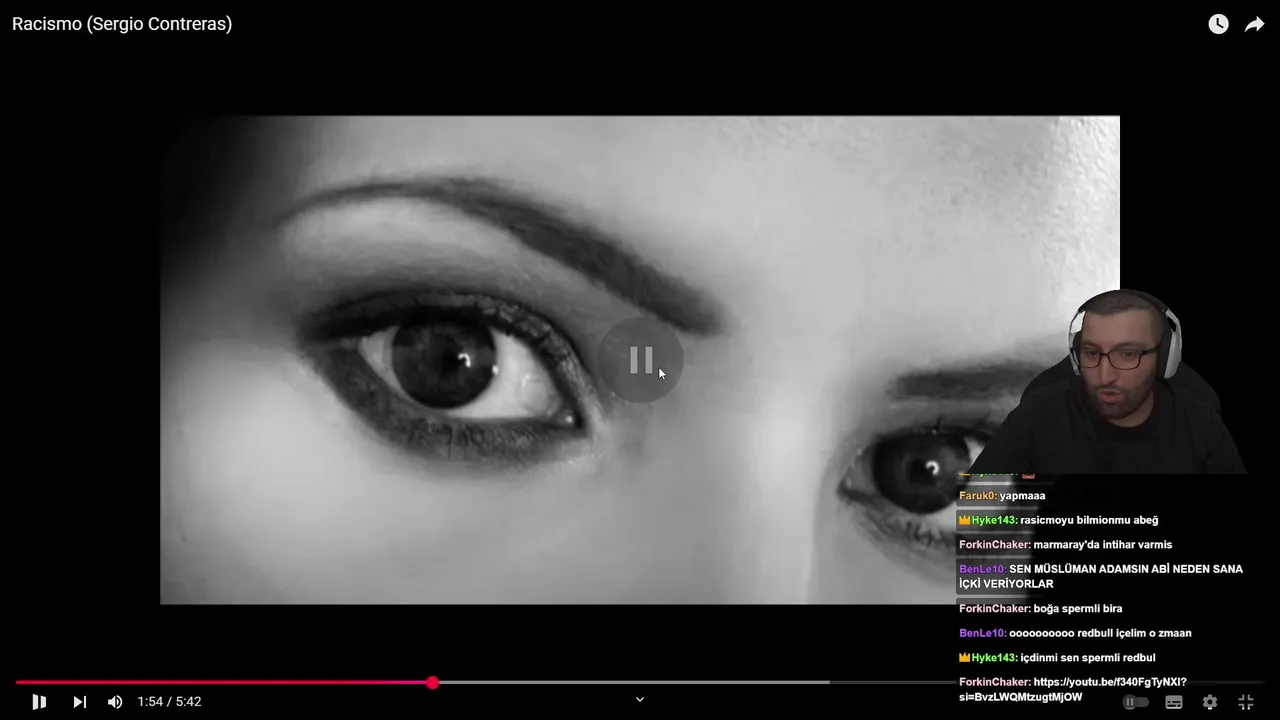Skip to the next video
Screen dimensions: 1280x720
(x=80, y=702)
